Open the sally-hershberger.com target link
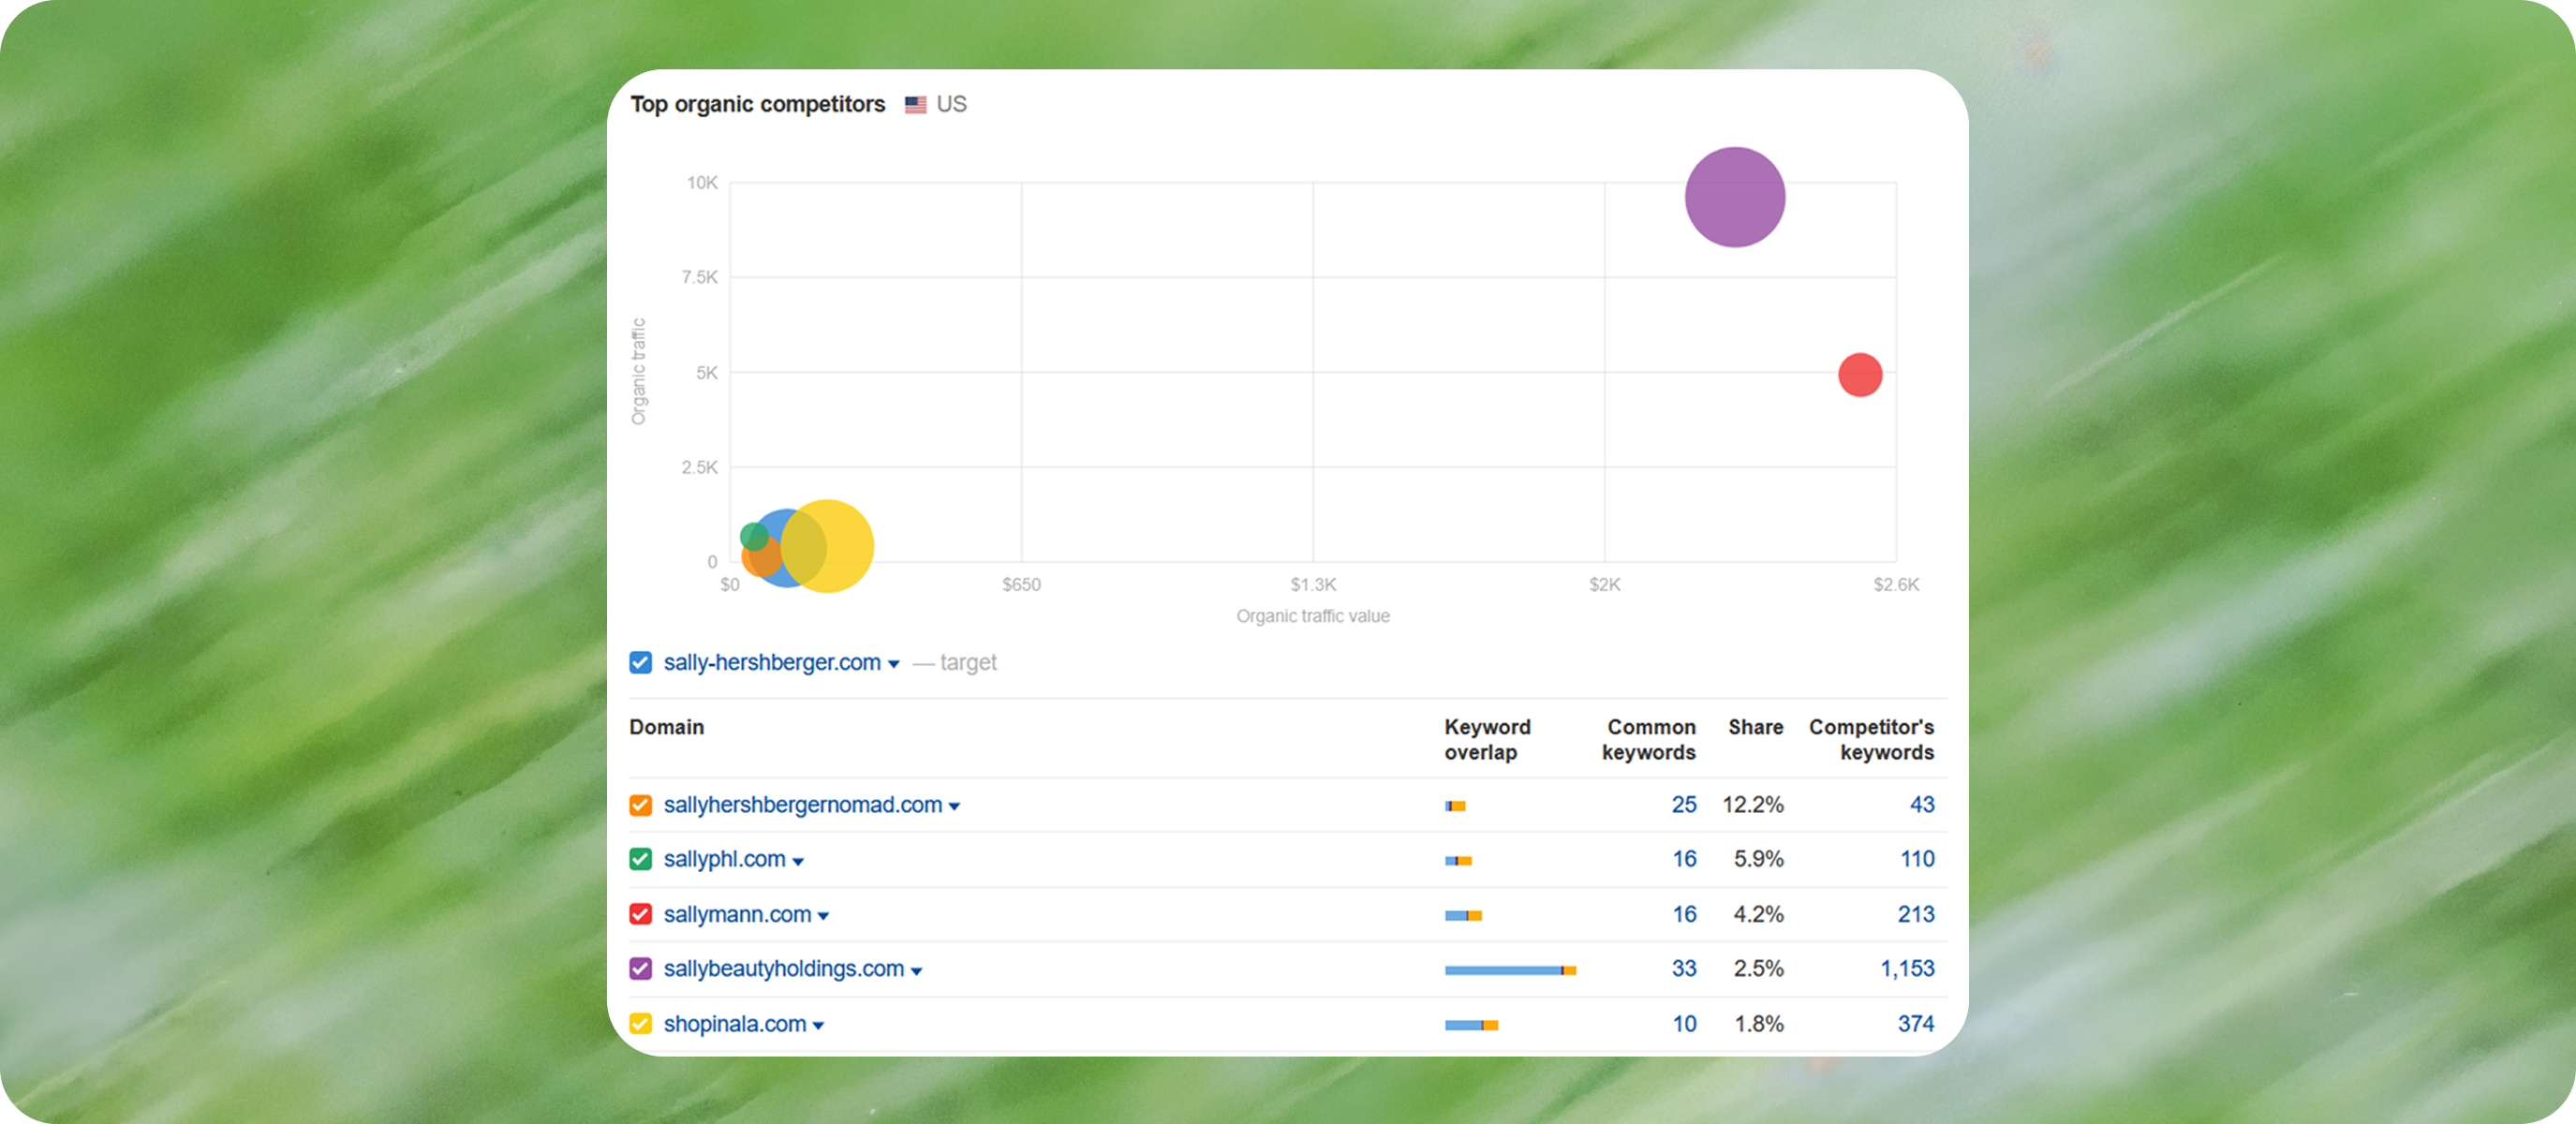Image resolution: width=2576 pixels, height=1124 pixels. [x=772, y=663]
